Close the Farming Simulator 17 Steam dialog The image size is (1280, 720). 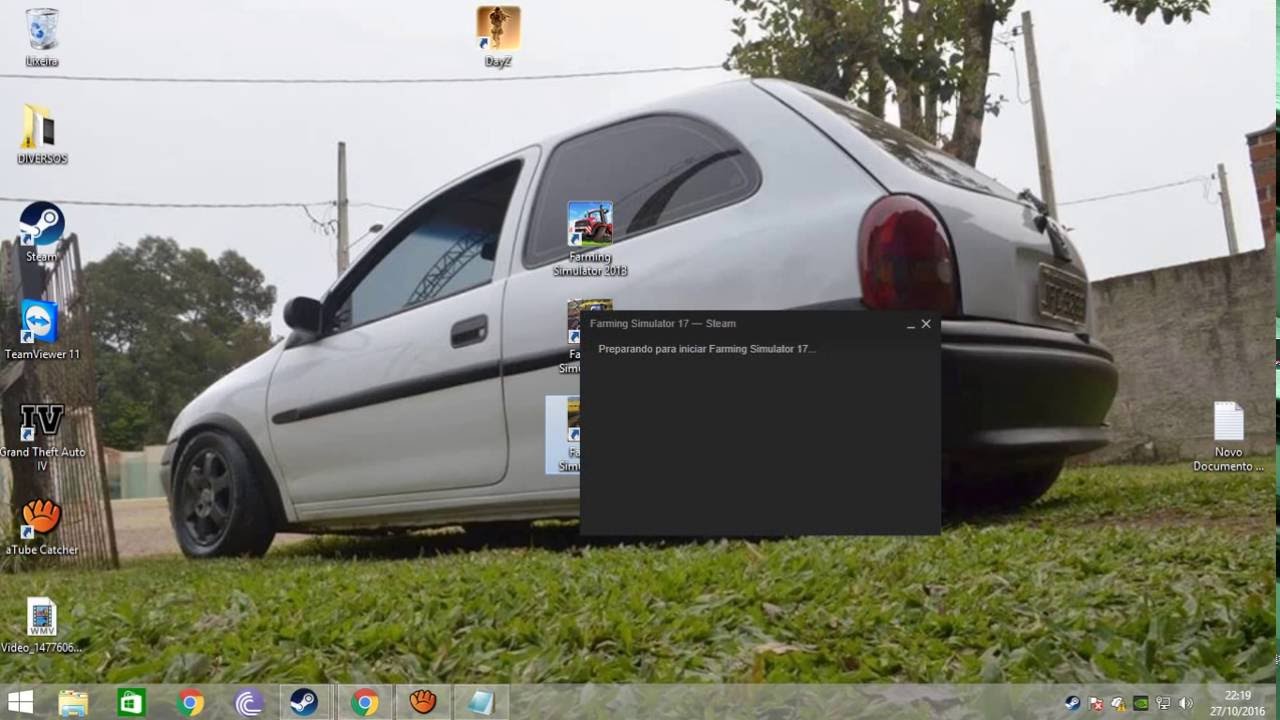point(926,324)
